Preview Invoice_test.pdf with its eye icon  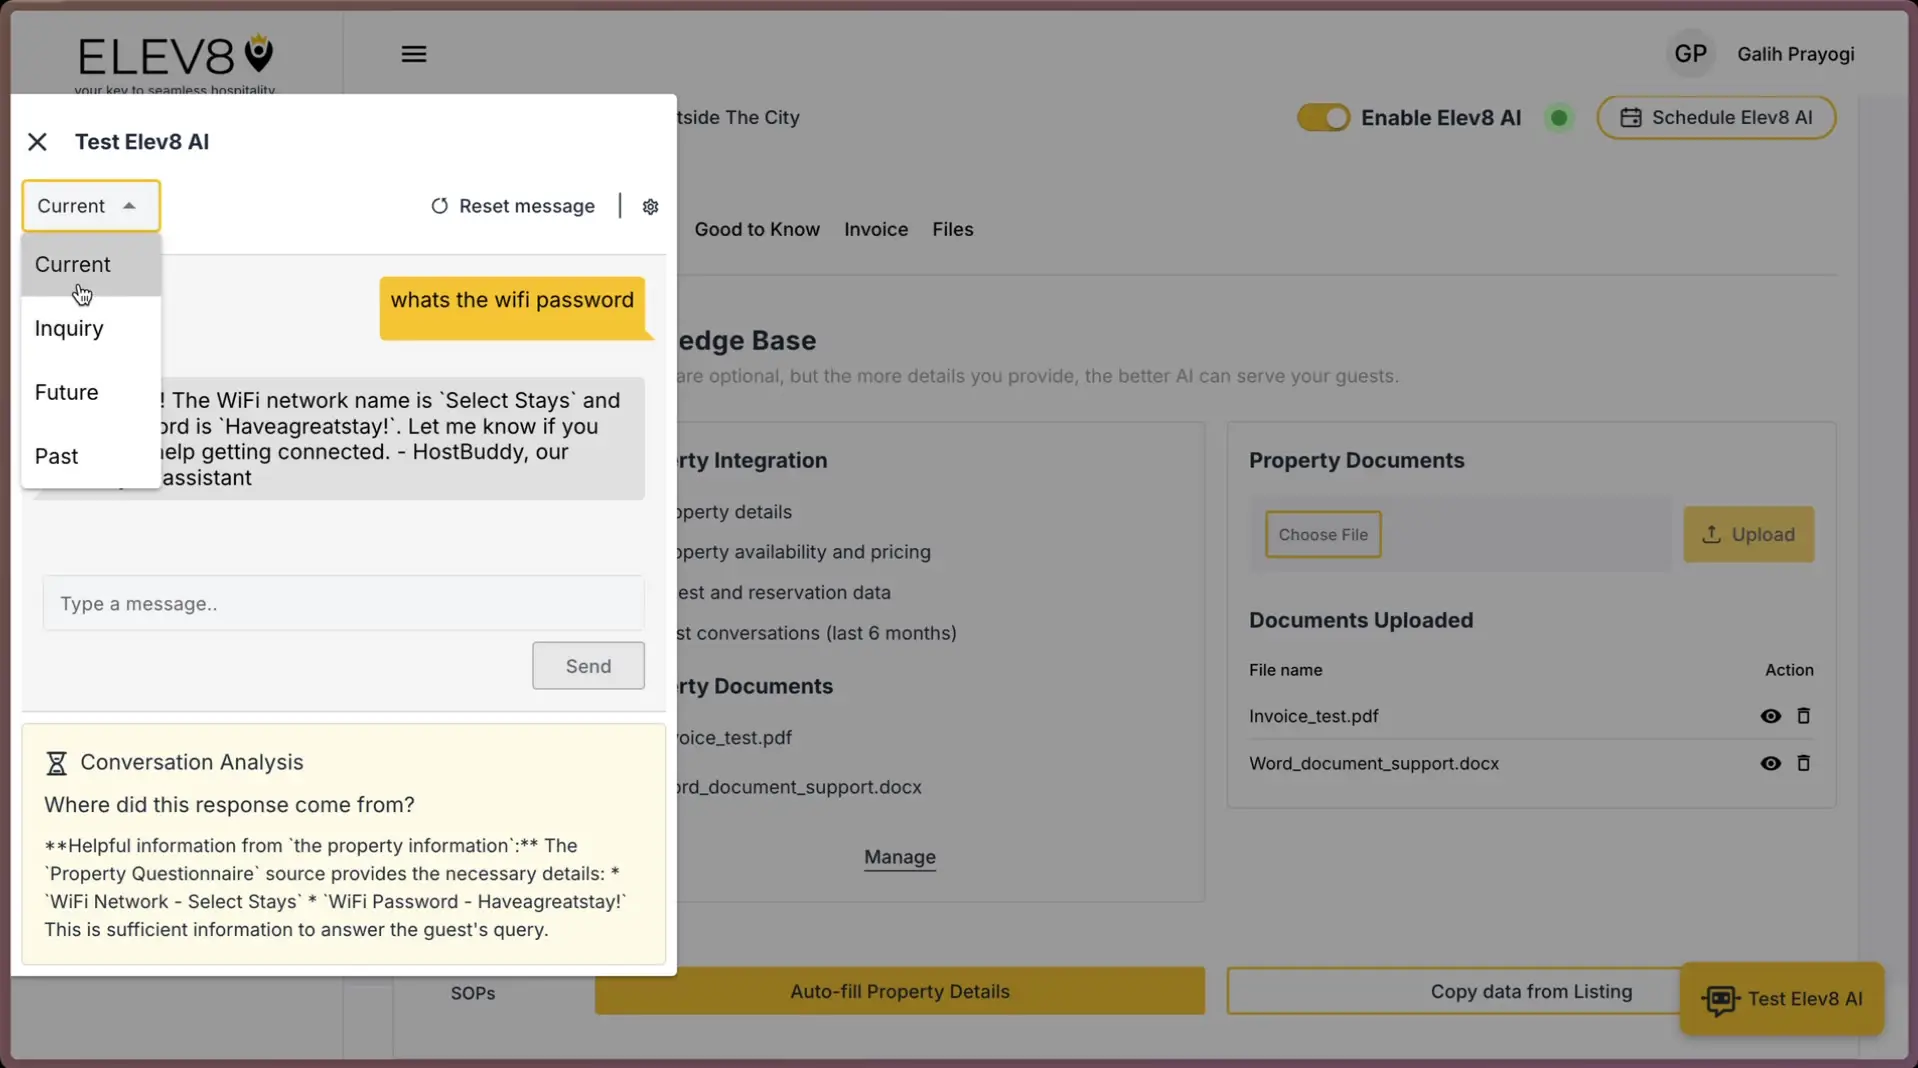point(1769,716)
